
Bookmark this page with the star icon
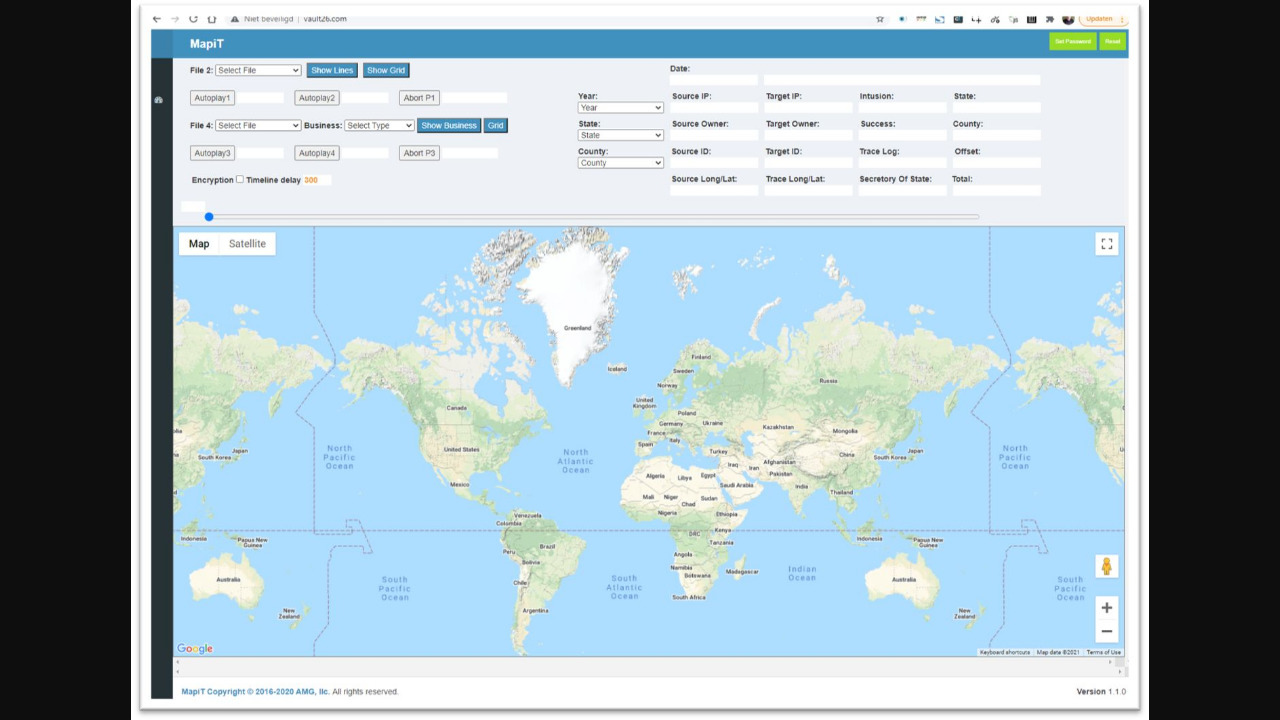(x=880, y=19)
